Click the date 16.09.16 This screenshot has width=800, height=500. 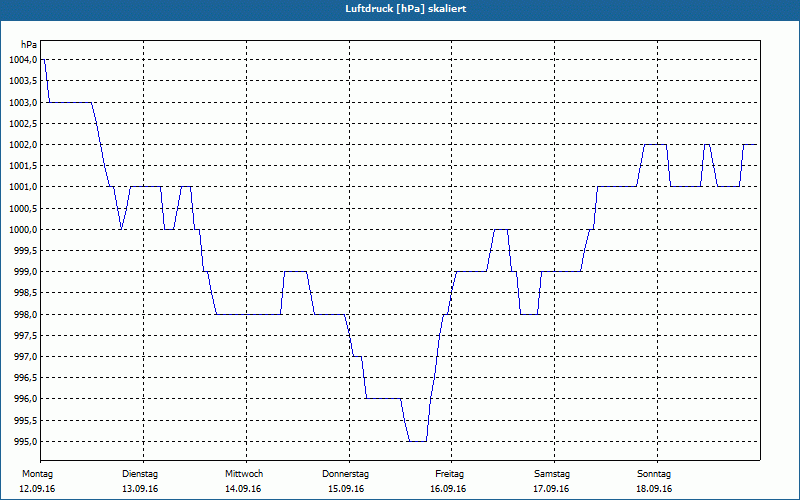[448, 489]
